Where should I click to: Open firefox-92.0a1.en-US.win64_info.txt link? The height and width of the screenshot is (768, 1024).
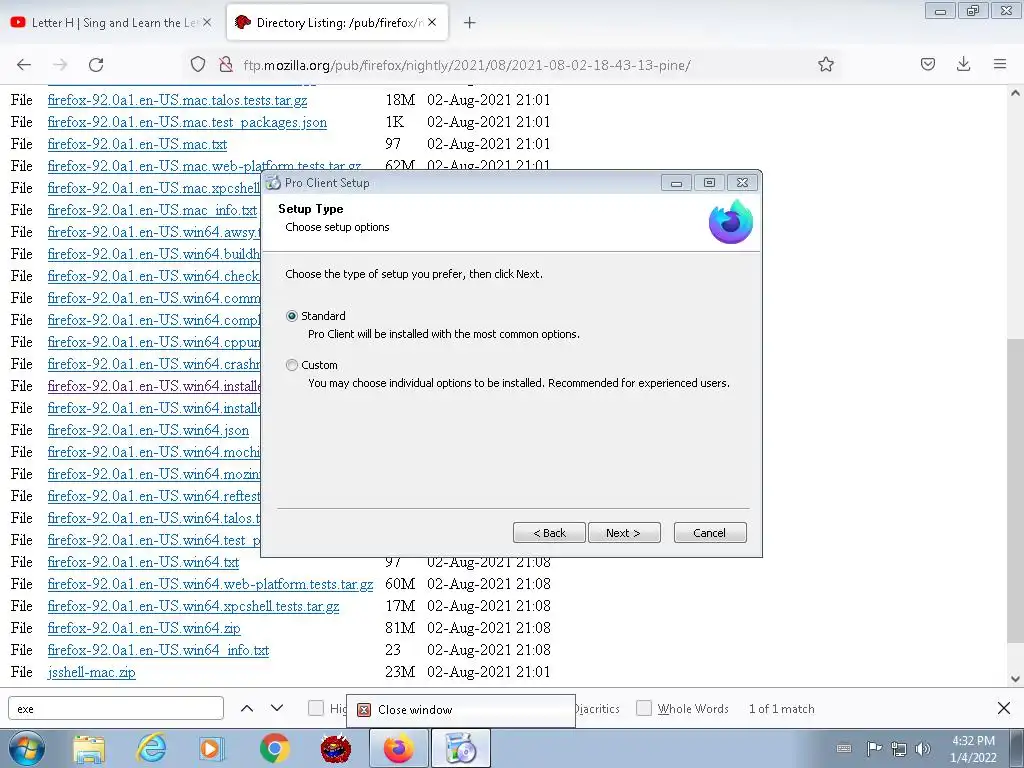158,650
